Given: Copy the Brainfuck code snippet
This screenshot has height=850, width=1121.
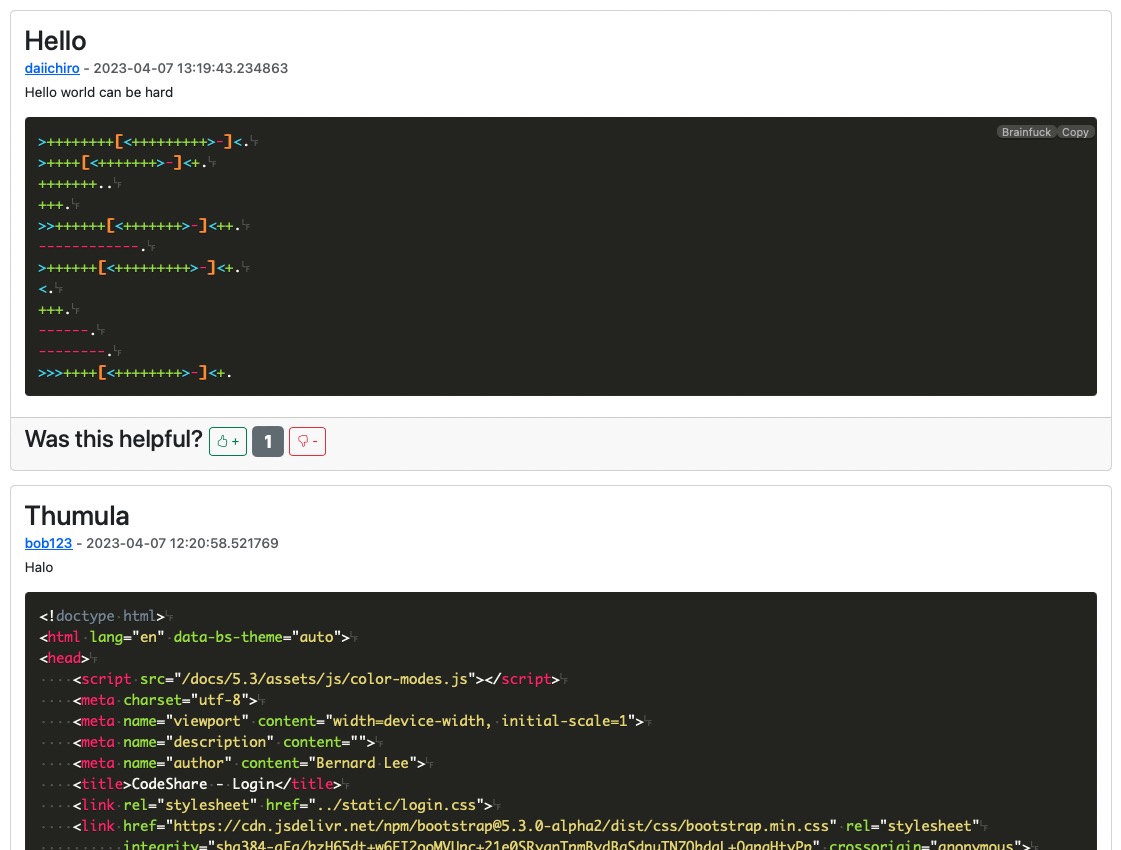Looking at the screenshot, I should click(1075, 132).
